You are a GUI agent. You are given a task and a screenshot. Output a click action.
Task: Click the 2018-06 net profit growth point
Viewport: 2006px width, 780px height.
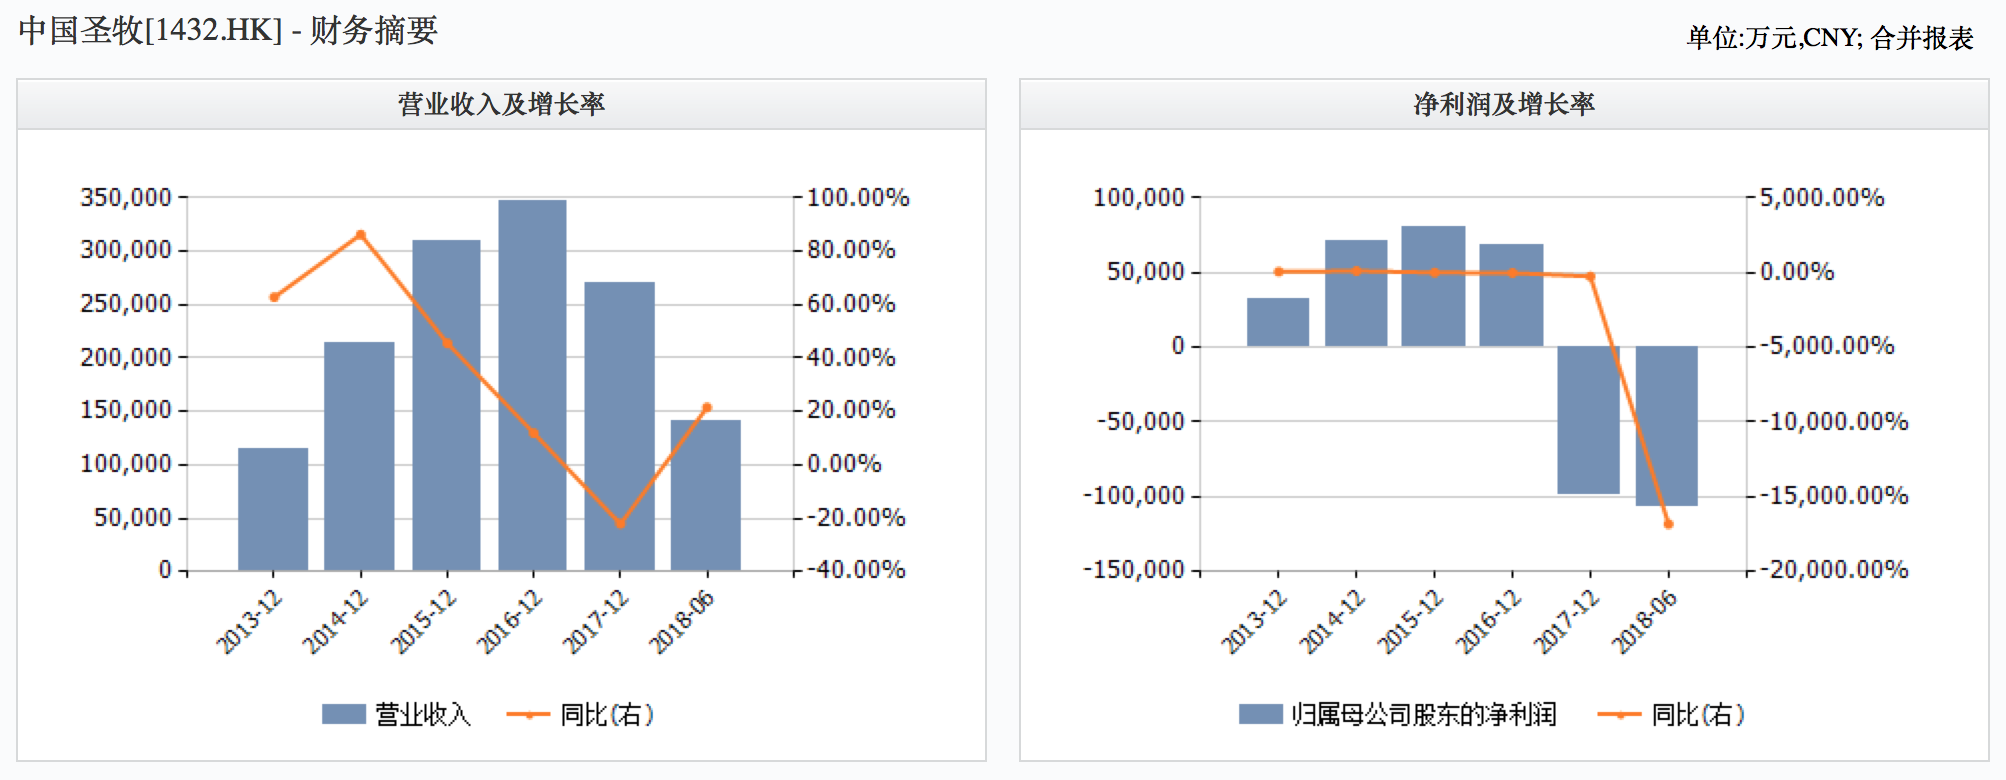[x=1668, y=523]
